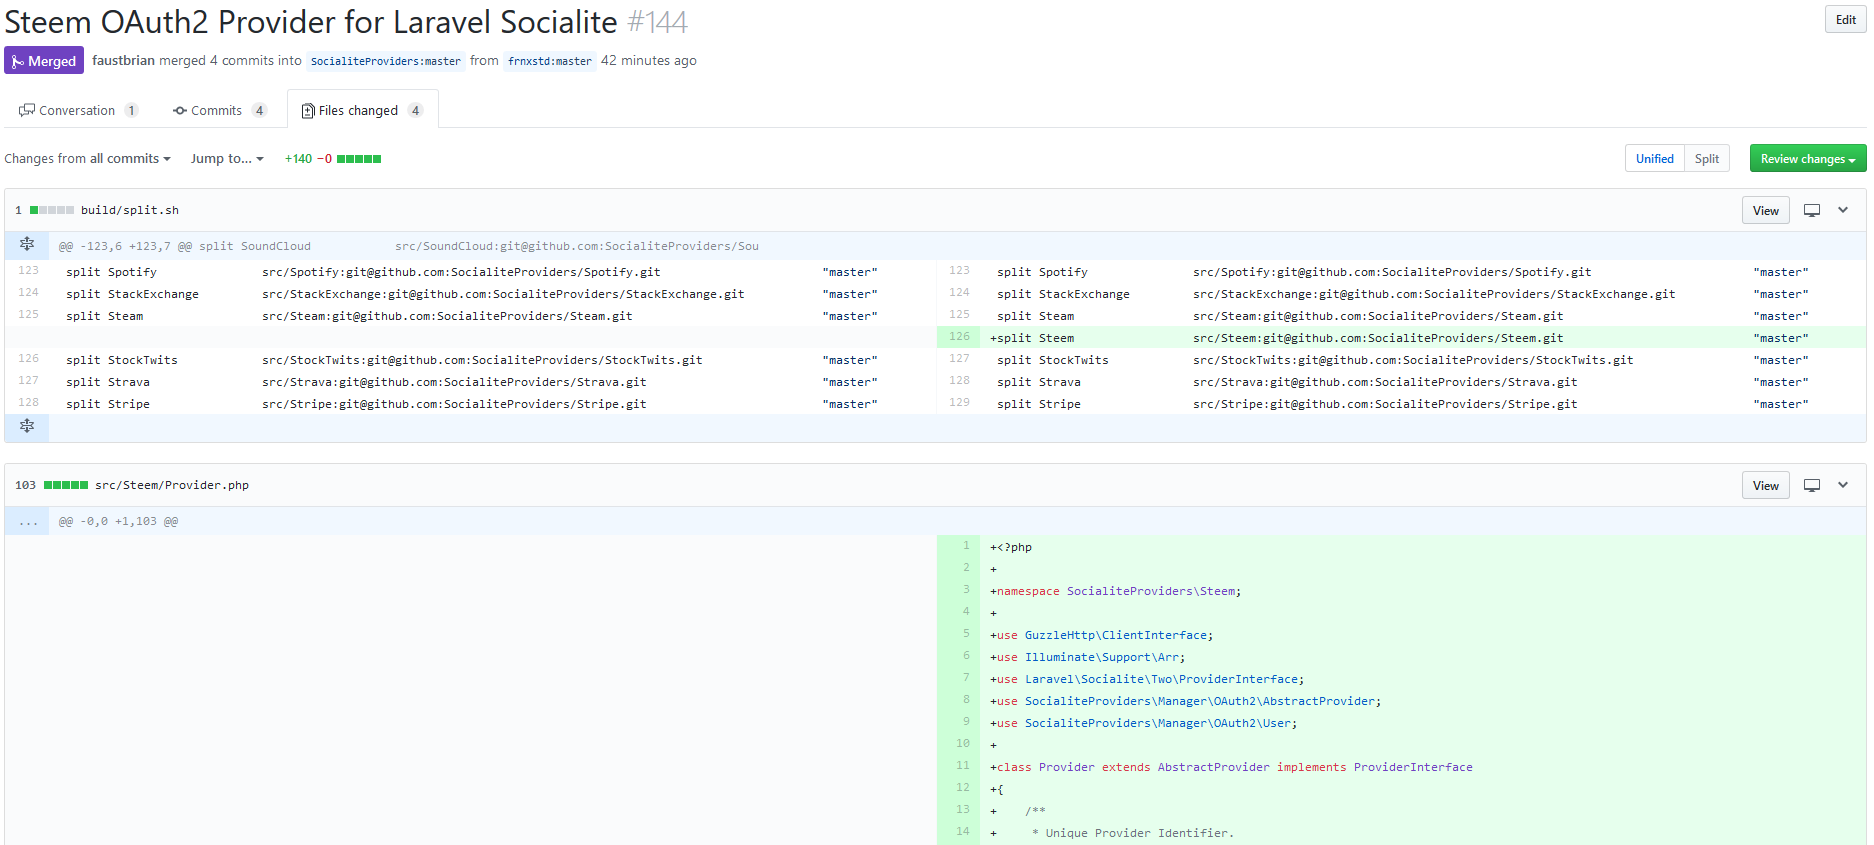Image resolution: width=1874 pixels, height=845 pixels.
Task: Open the Jump to... dropdown
Action: [x=227, y=158]
